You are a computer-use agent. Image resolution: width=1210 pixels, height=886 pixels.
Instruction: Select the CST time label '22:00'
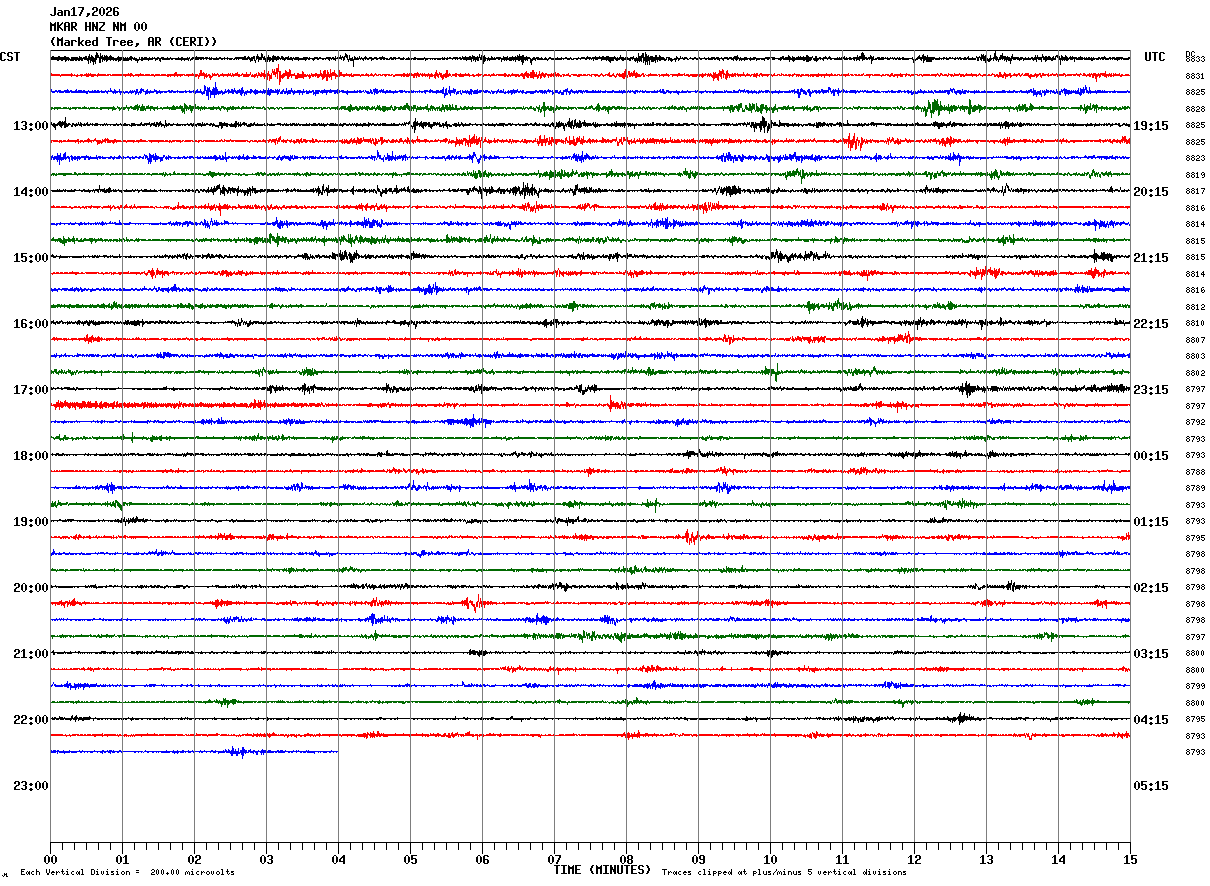[x=31, y=720]
